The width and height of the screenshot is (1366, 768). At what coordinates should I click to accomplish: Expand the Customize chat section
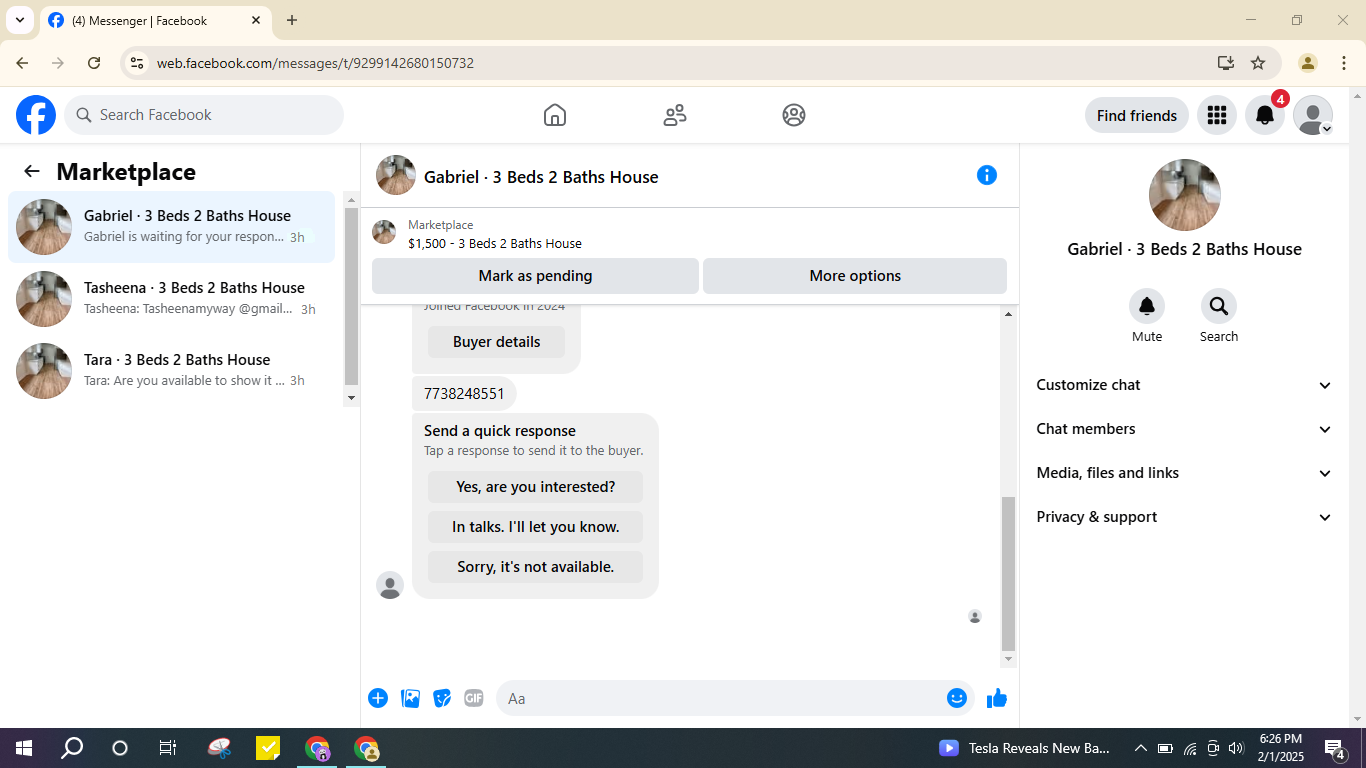point(1185,385)
